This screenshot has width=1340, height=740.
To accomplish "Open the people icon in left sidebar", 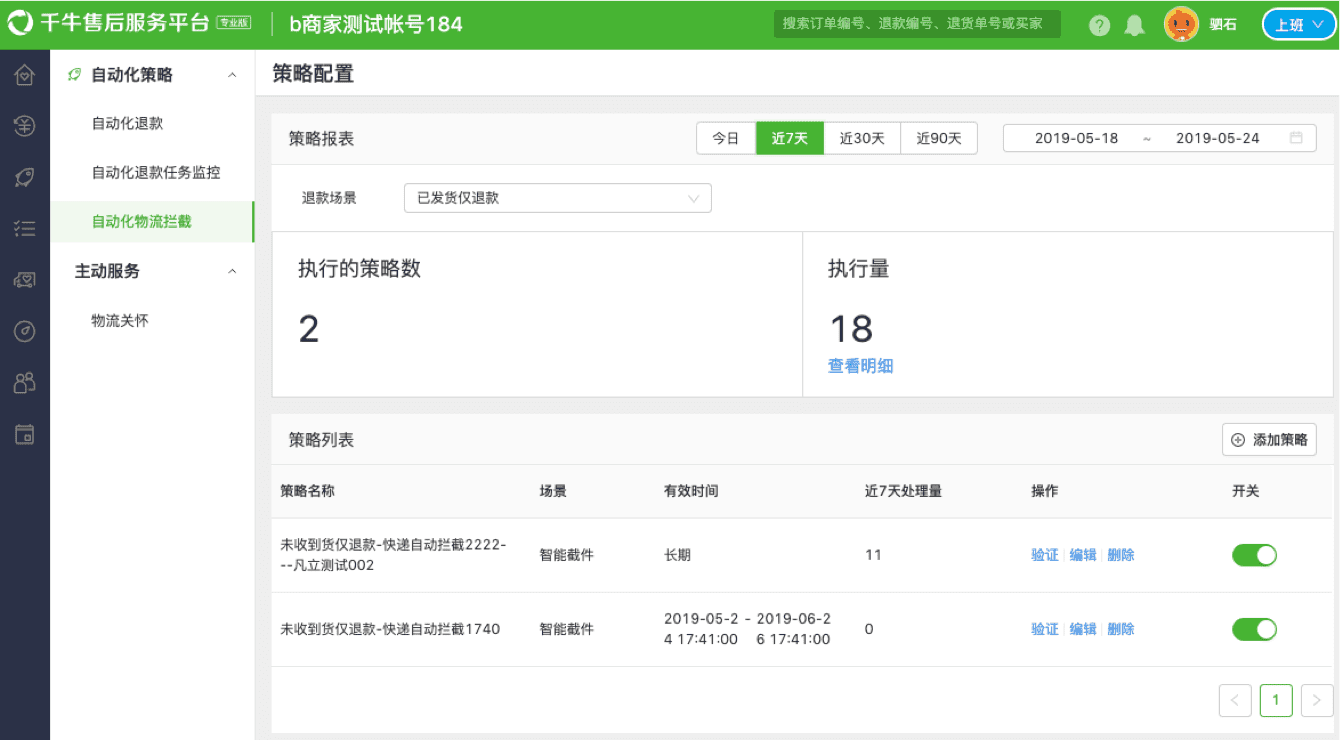I will point(24,382).
